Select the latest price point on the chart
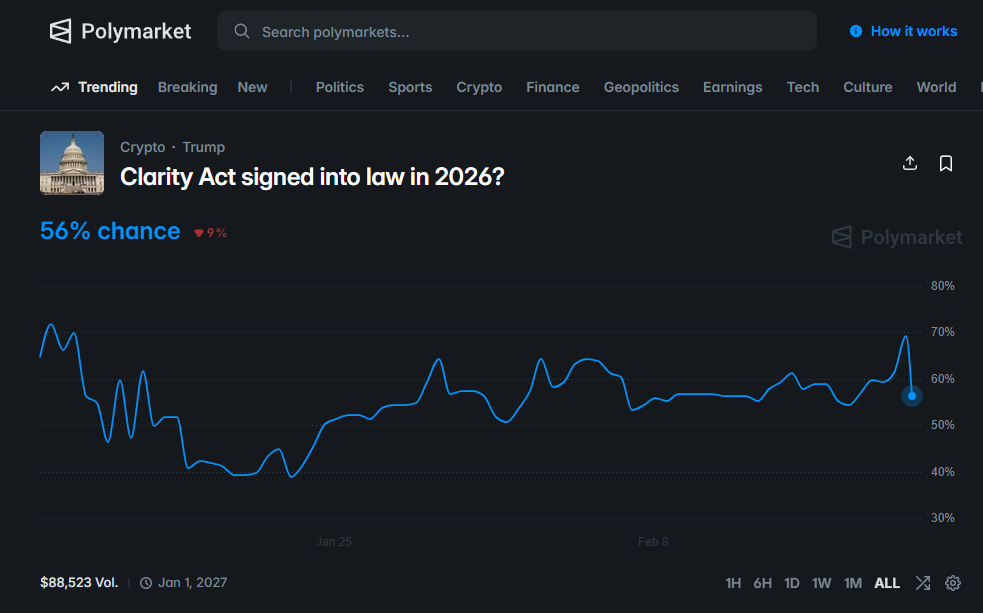 click(x=911, y=396)
